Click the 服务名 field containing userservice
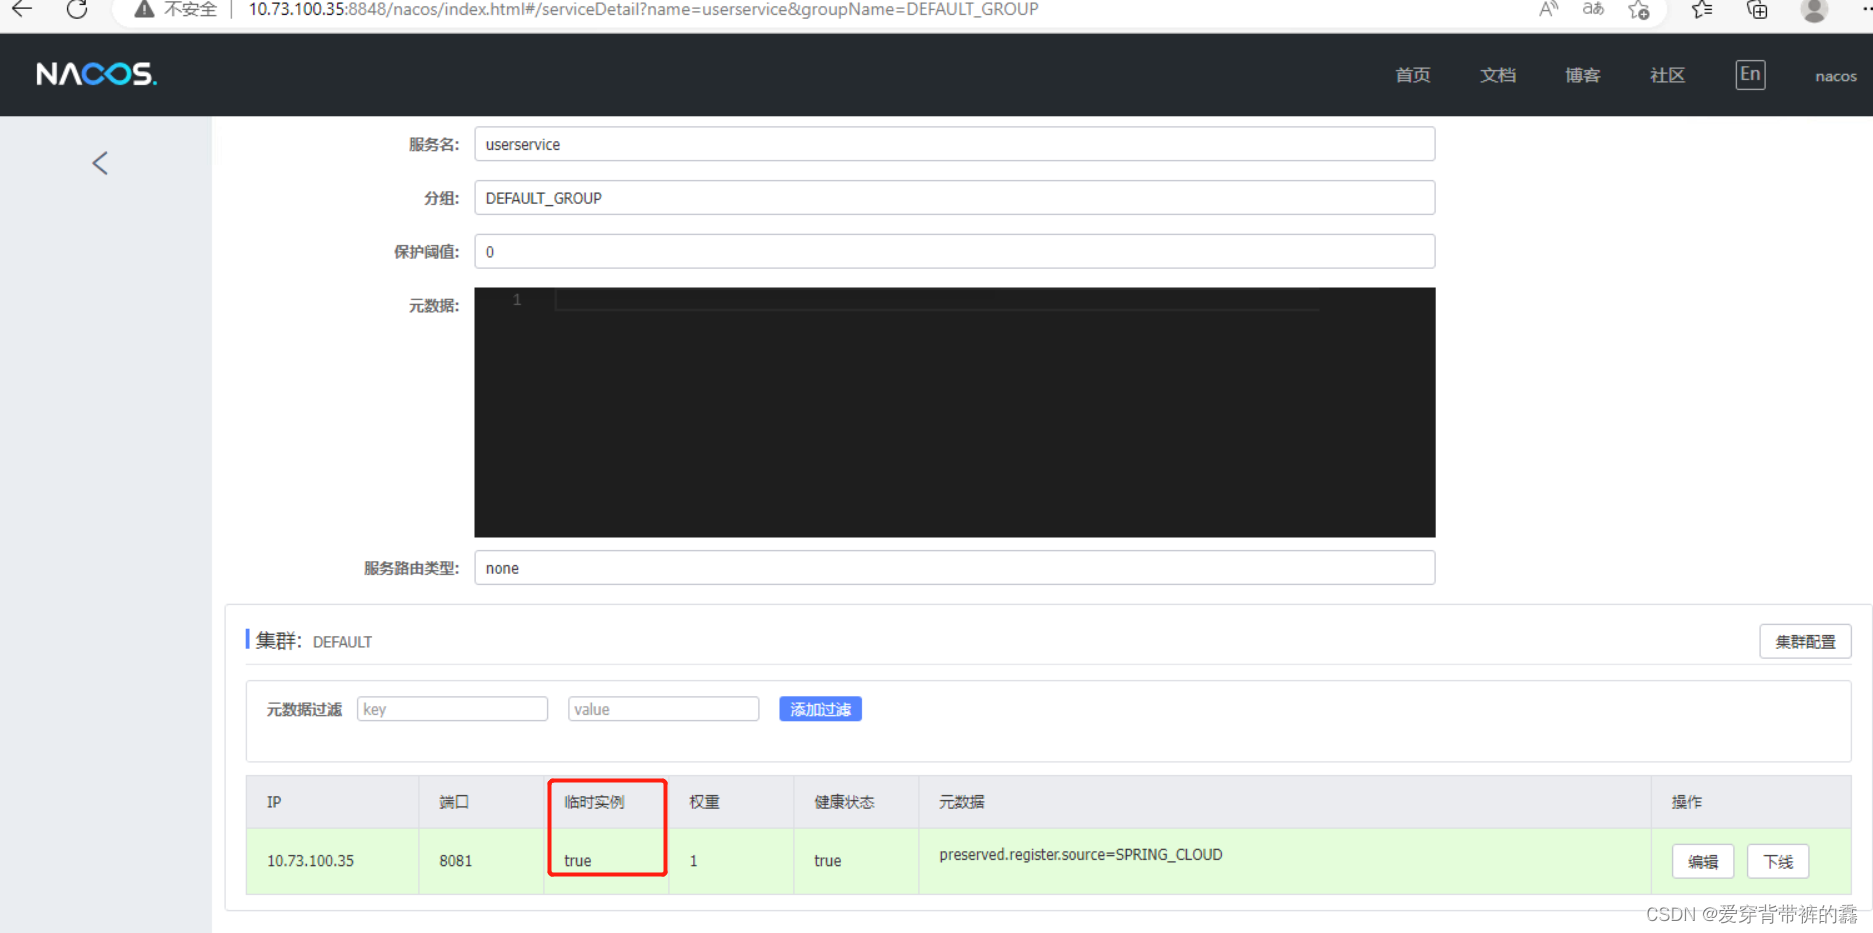Image resolution: width=1873 pixels, height=933 pixels. (954, 144)
